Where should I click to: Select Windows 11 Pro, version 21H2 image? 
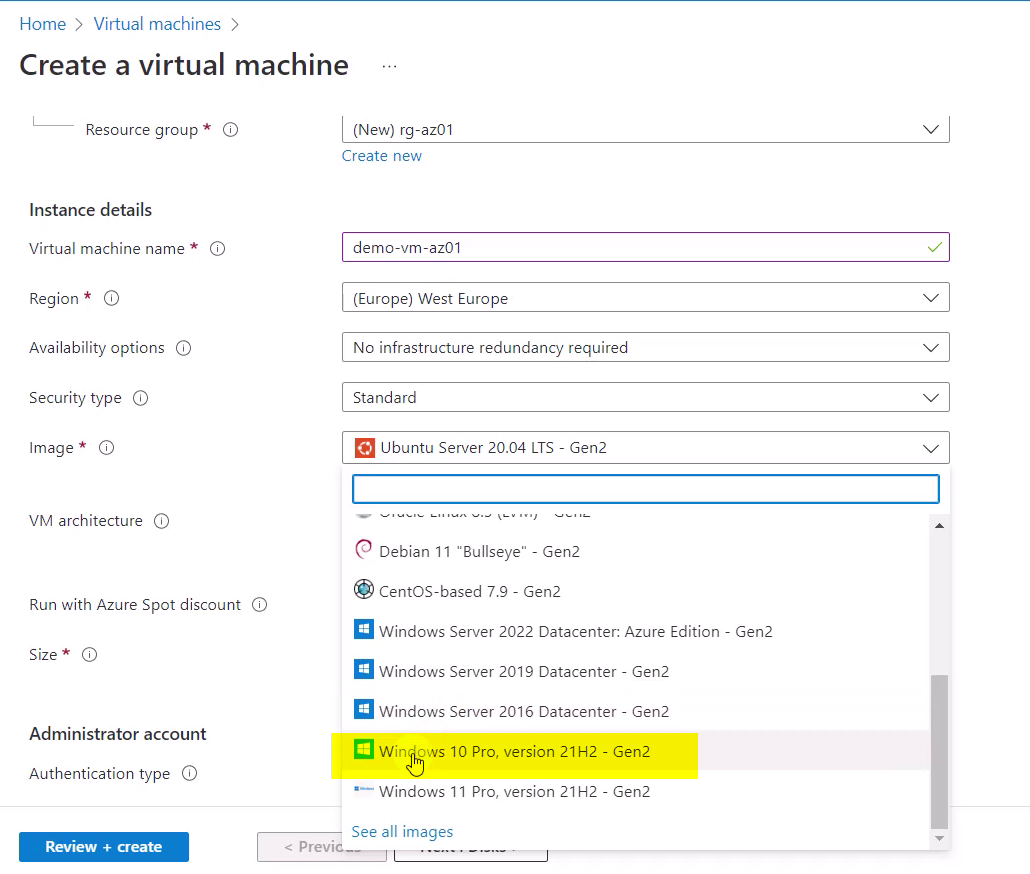636,792
